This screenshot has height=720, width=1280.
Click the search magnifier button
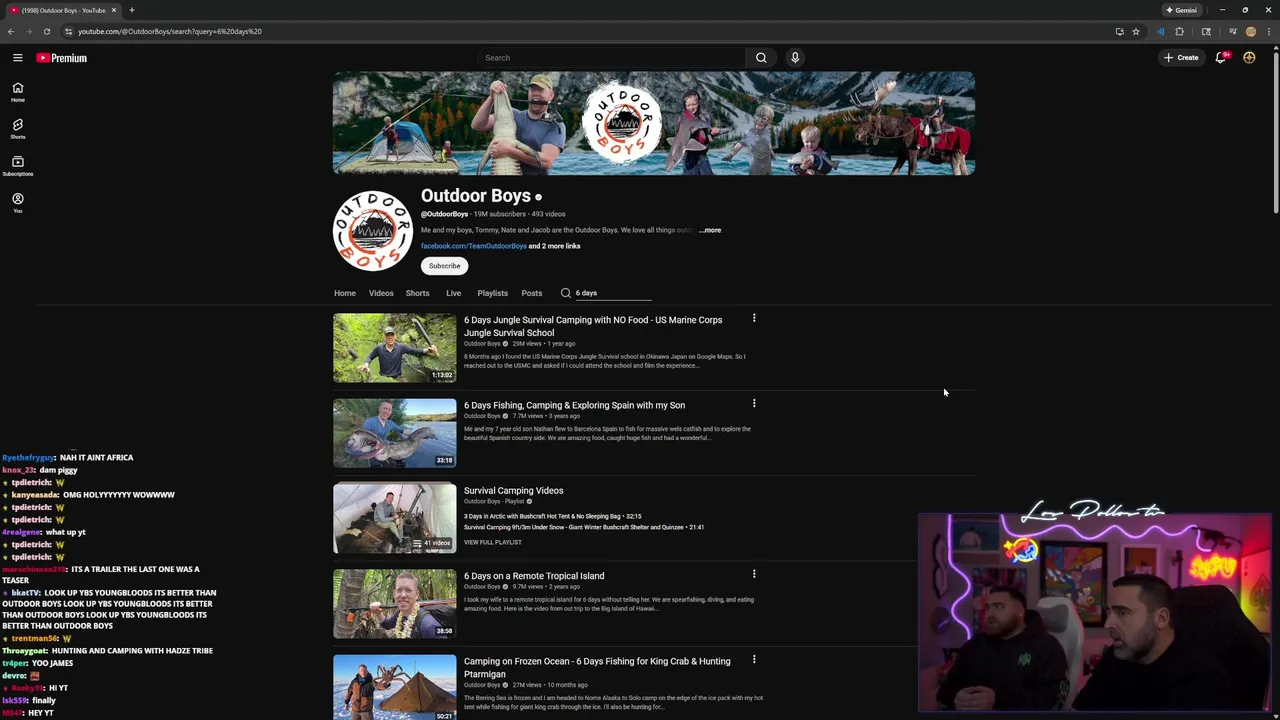(761, 58)
